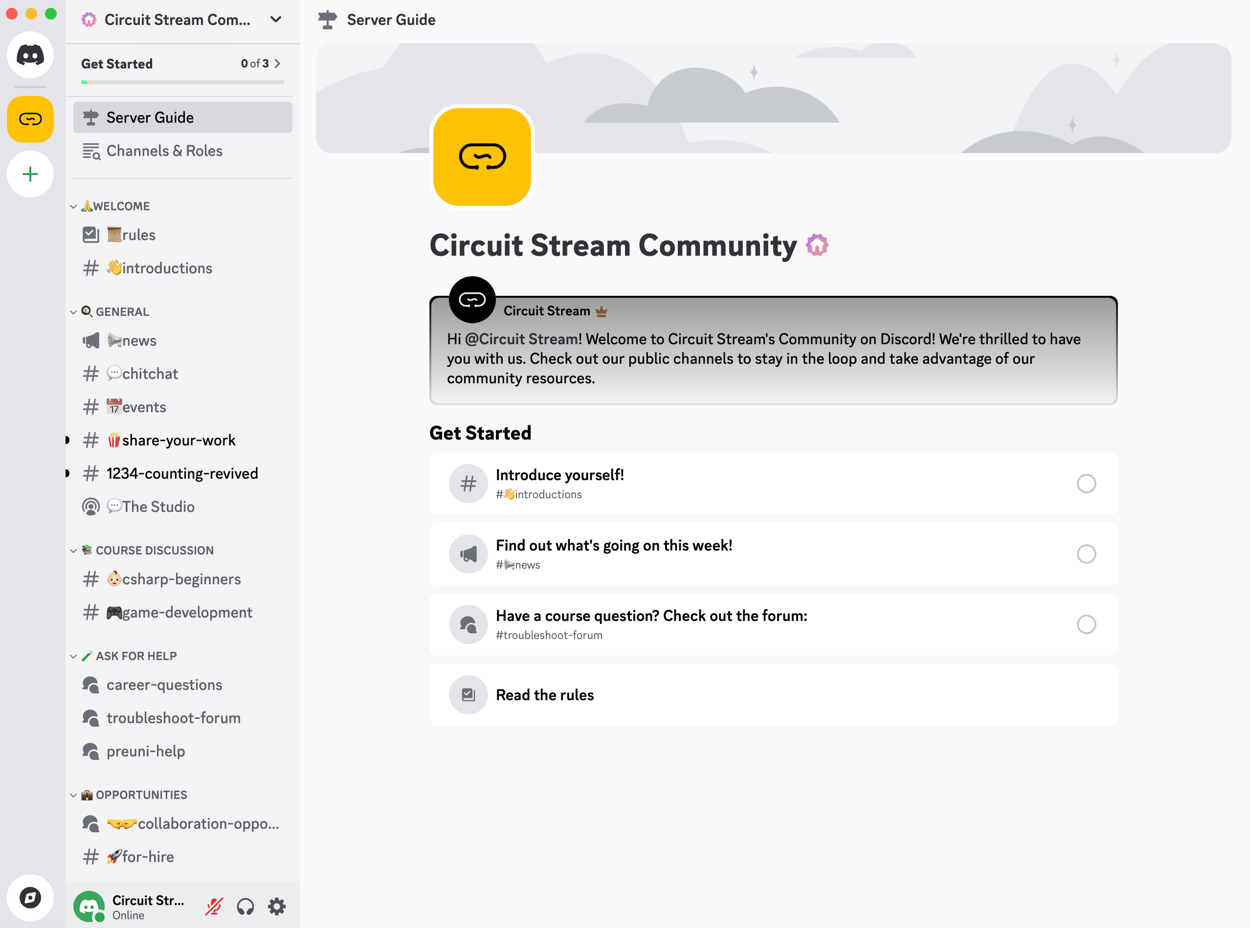Select the Circuit Stream server icon in sidebar

coord(30,119)
